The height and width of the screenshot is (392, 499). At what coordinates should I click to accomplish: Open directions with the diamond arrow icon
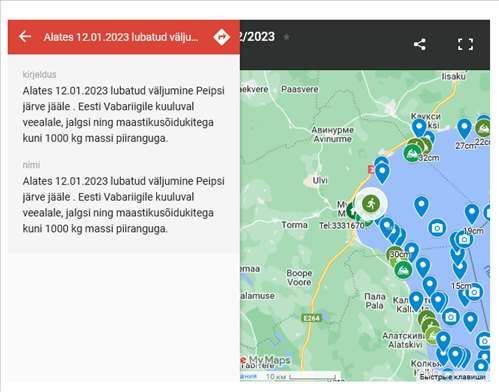click(222, 37)
